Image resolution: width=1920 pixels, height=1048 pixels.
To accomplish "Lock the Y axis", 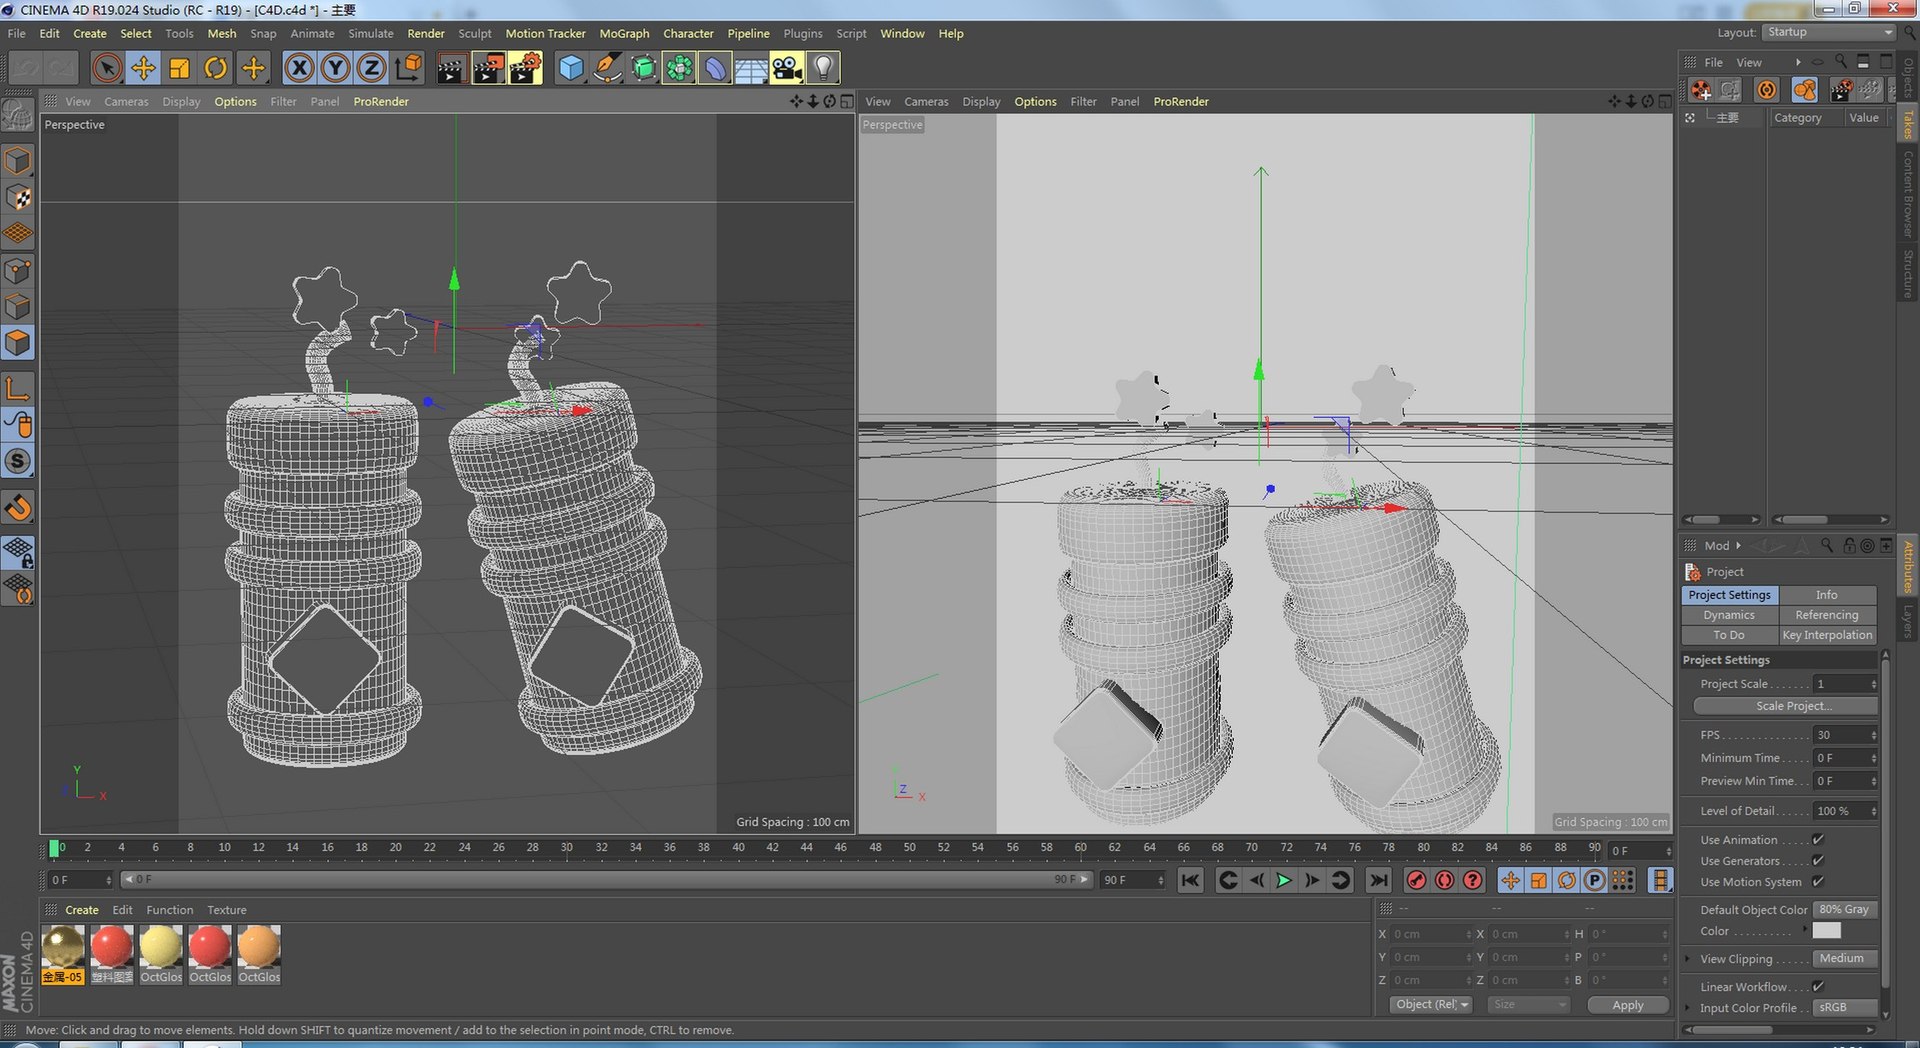I will click(335, 68).
